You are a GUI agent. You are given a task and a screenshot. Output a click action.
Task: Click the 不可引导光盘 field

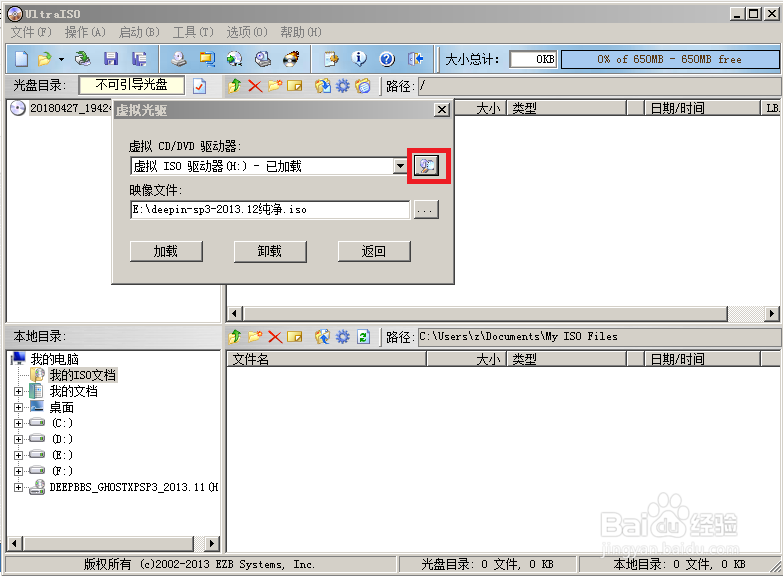(131, 85)
